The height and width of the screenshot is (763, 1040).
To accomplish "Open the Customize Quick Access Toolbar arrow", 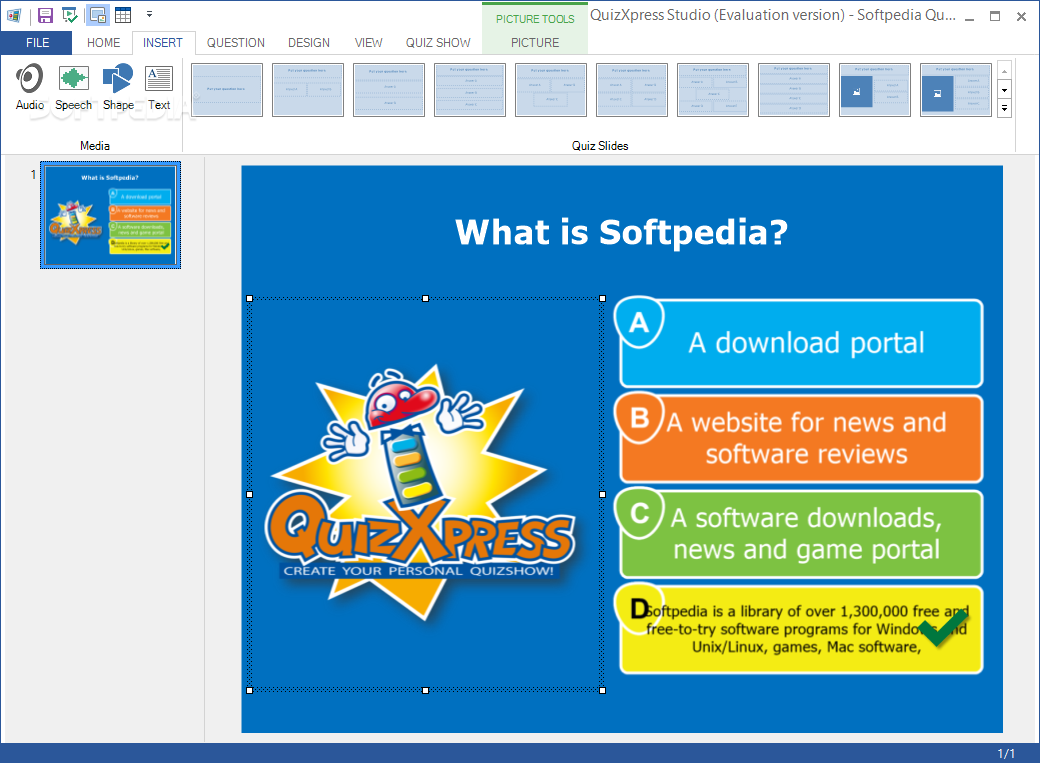I will pos(149,14).
